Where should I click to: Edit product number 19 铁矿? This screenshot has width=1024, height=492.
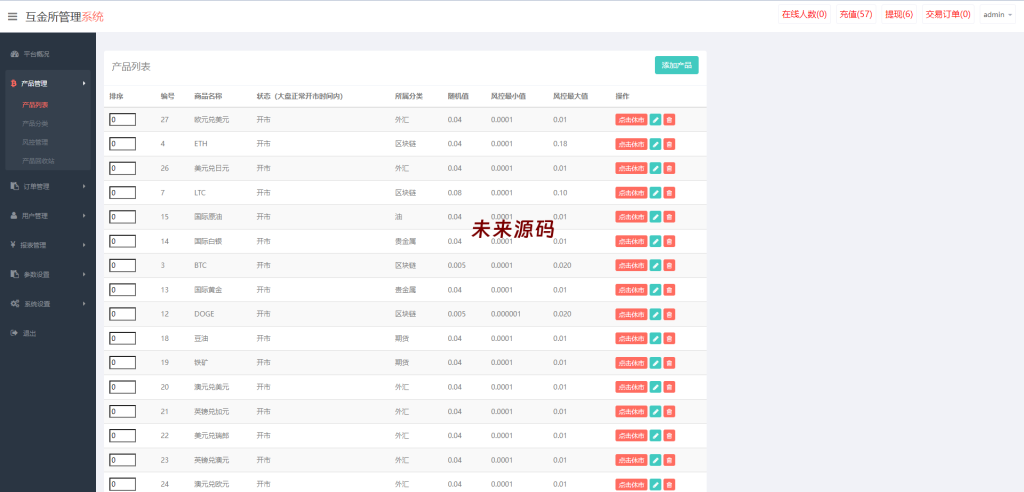pyautogui.click(x=656, y=363)
